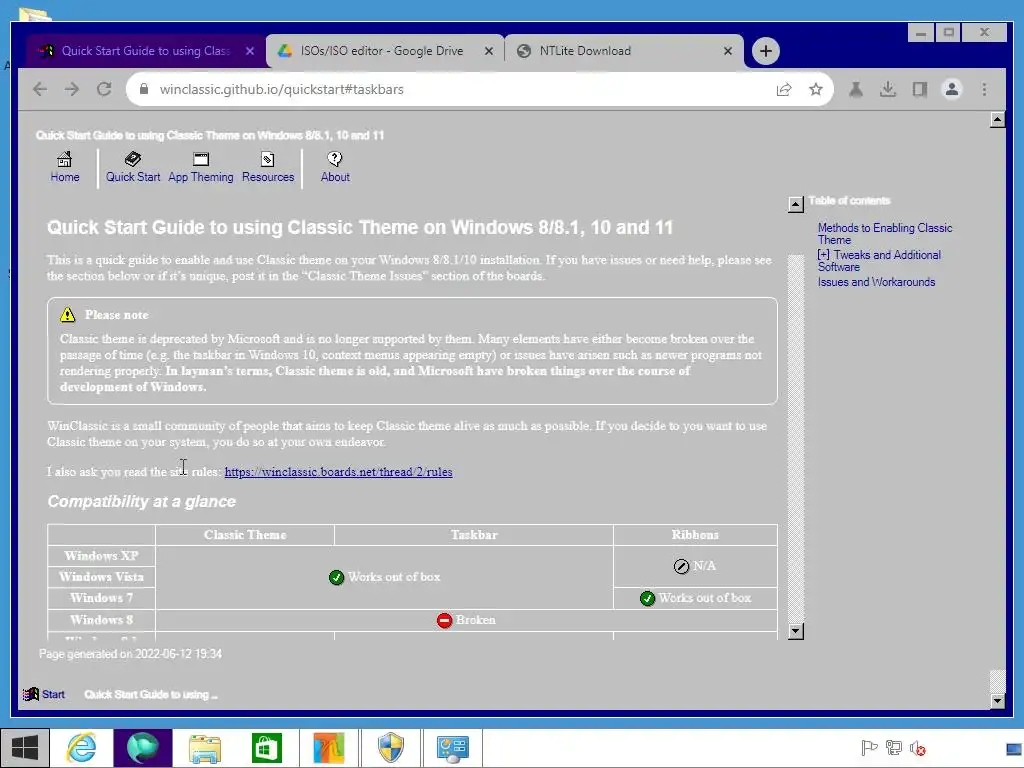The image size is (1024, 768).
Task: Jump to Methods to Enabling Classic Theme
Action: click(885, 234)
